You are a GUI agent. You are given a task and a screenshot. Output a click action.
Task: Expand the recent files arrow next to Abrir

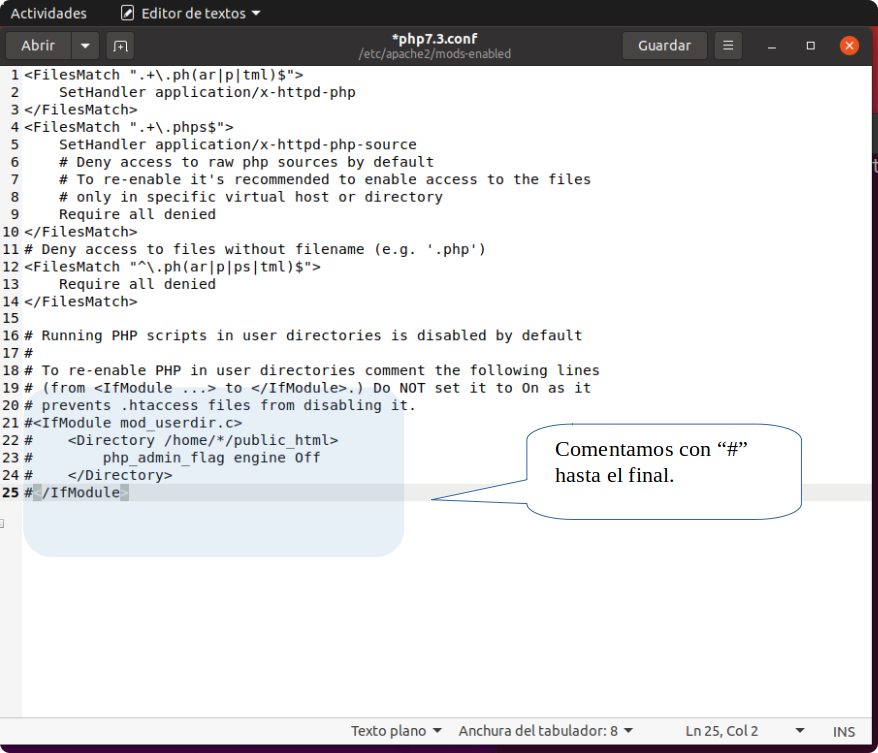pyautogui.click(x=85, y=45)
